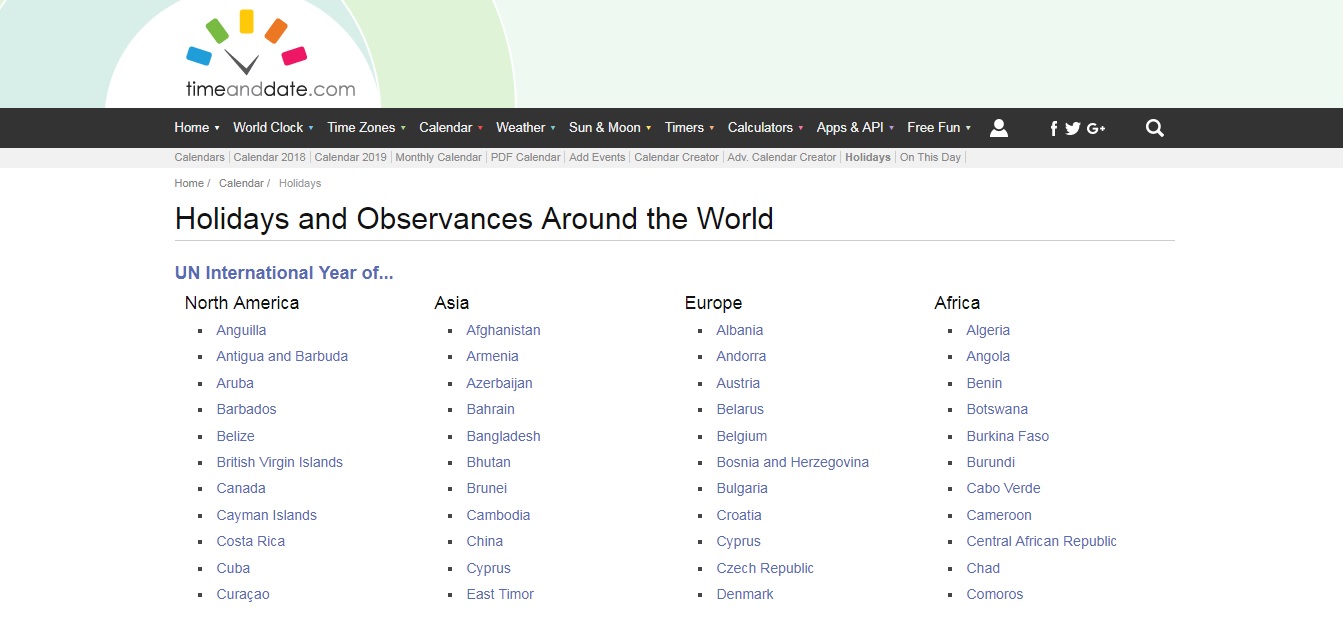Click the Bosnia and Herzegovina link
This screenshot has height=620, width=1344.
pyautogui.click(x=792, y=462)
